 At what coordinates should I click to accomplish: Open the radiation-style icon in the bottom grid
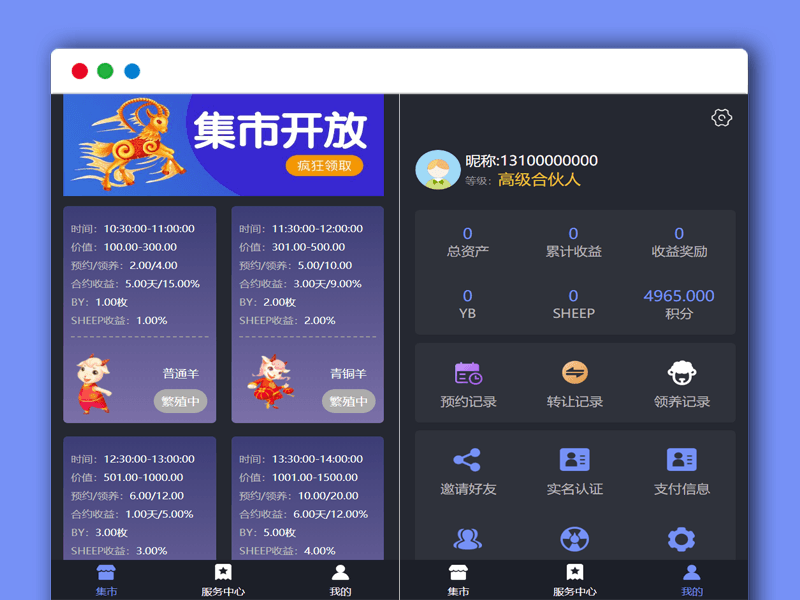(574, 538)
